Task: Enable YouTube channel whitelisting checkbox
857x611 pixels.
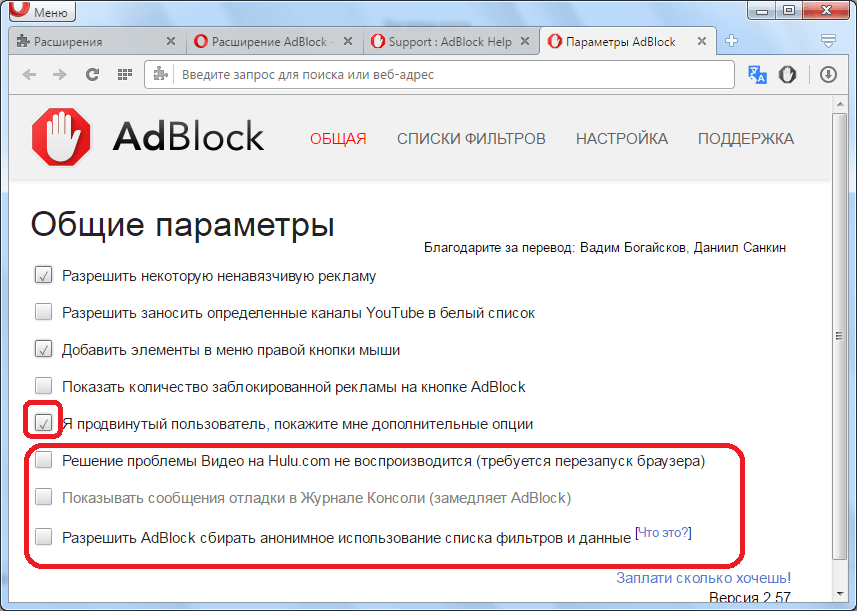Action: (43, 312)
